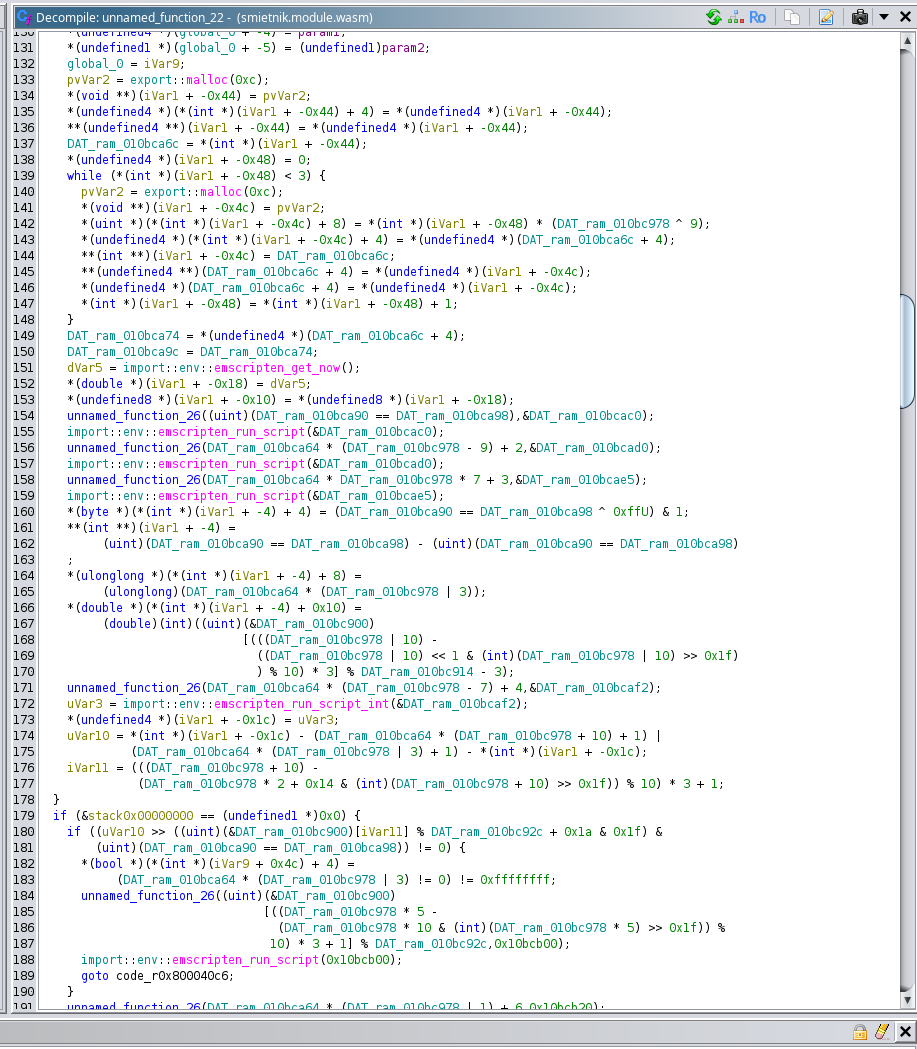
Task: Click the blue Ro toolbar icon
Action: point(757,17)
